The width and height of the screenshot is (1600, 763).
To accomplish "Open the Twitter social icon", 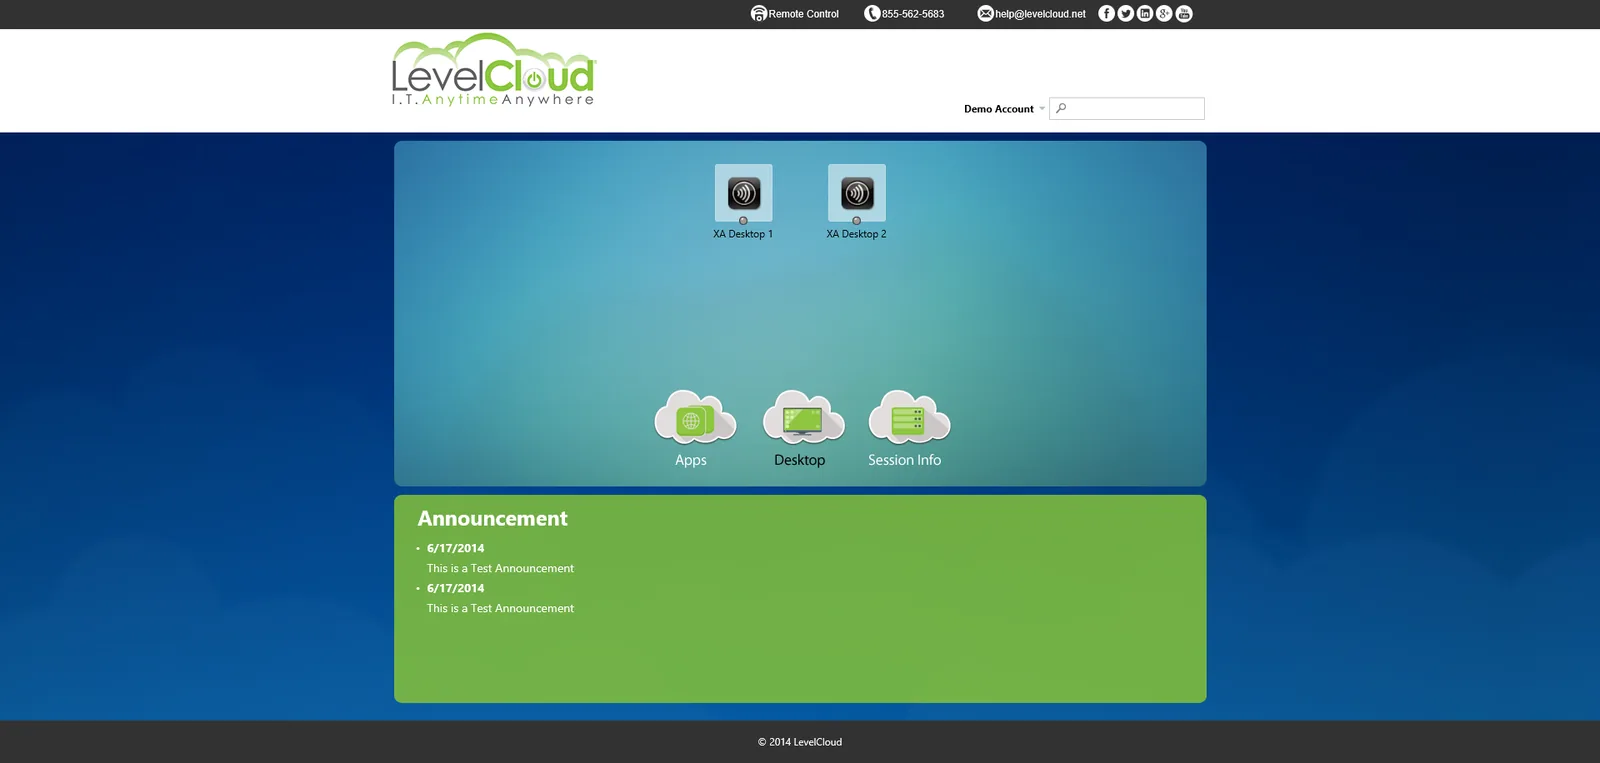I will point(1126,13).
